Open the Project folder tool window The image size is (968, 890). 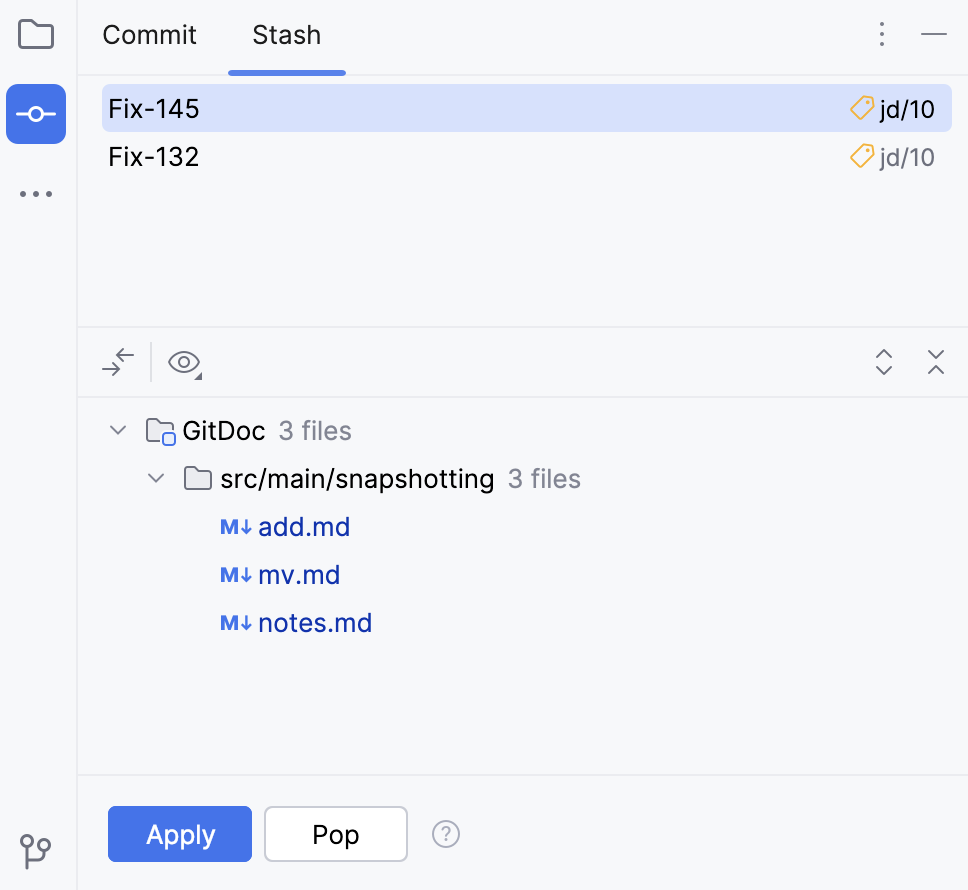click(36, 35)
